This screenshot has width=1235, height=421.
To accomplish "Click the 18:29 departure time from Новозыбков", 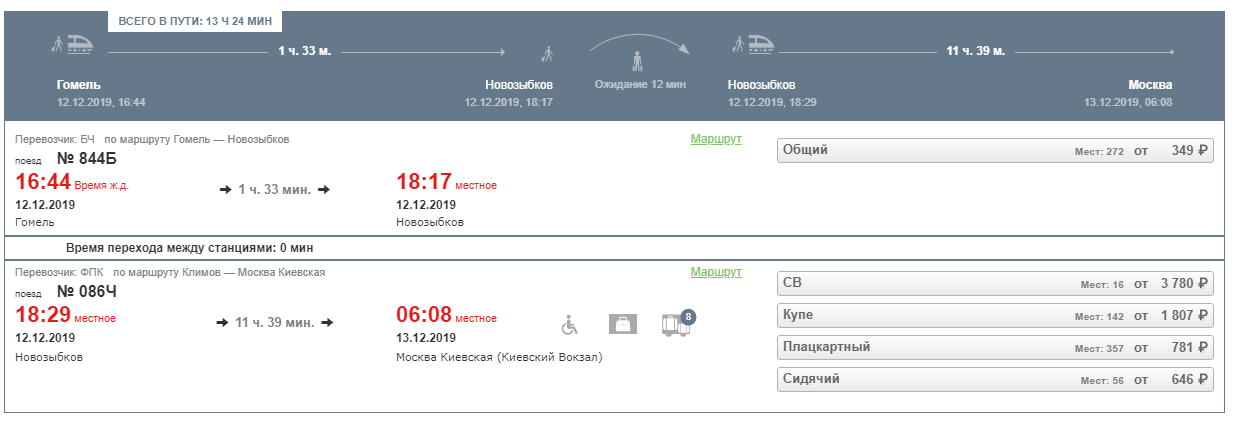I will tap(41, 315).
